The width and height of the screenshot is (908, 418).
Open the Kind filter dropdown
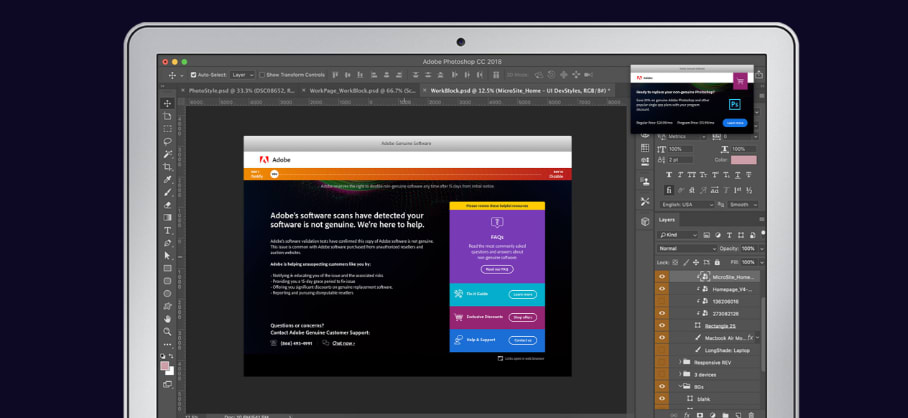point(678,235)
